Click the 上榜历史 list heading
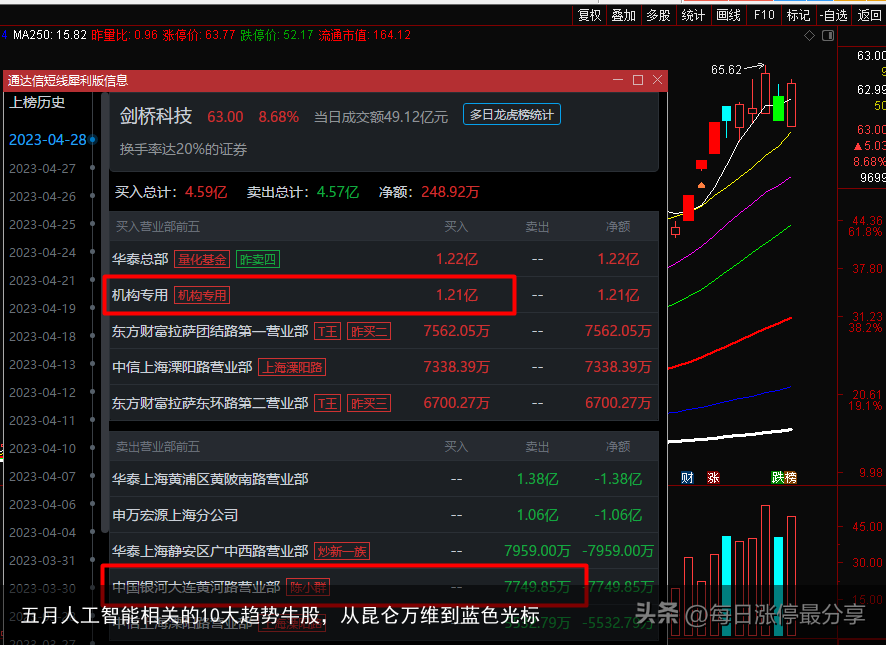The height and width of the screenshot is (645, 886). (37, 103)
